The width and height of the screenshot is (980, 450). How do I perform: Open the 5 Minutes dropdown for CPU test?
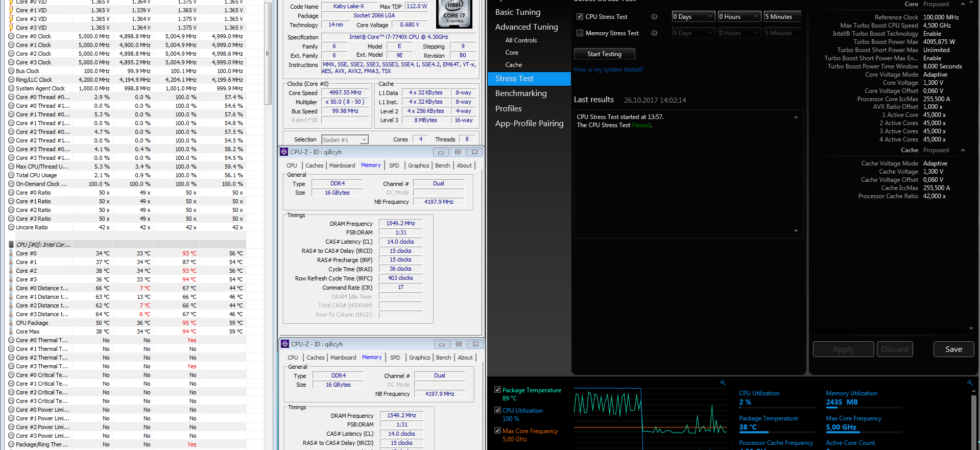(782, 17)
